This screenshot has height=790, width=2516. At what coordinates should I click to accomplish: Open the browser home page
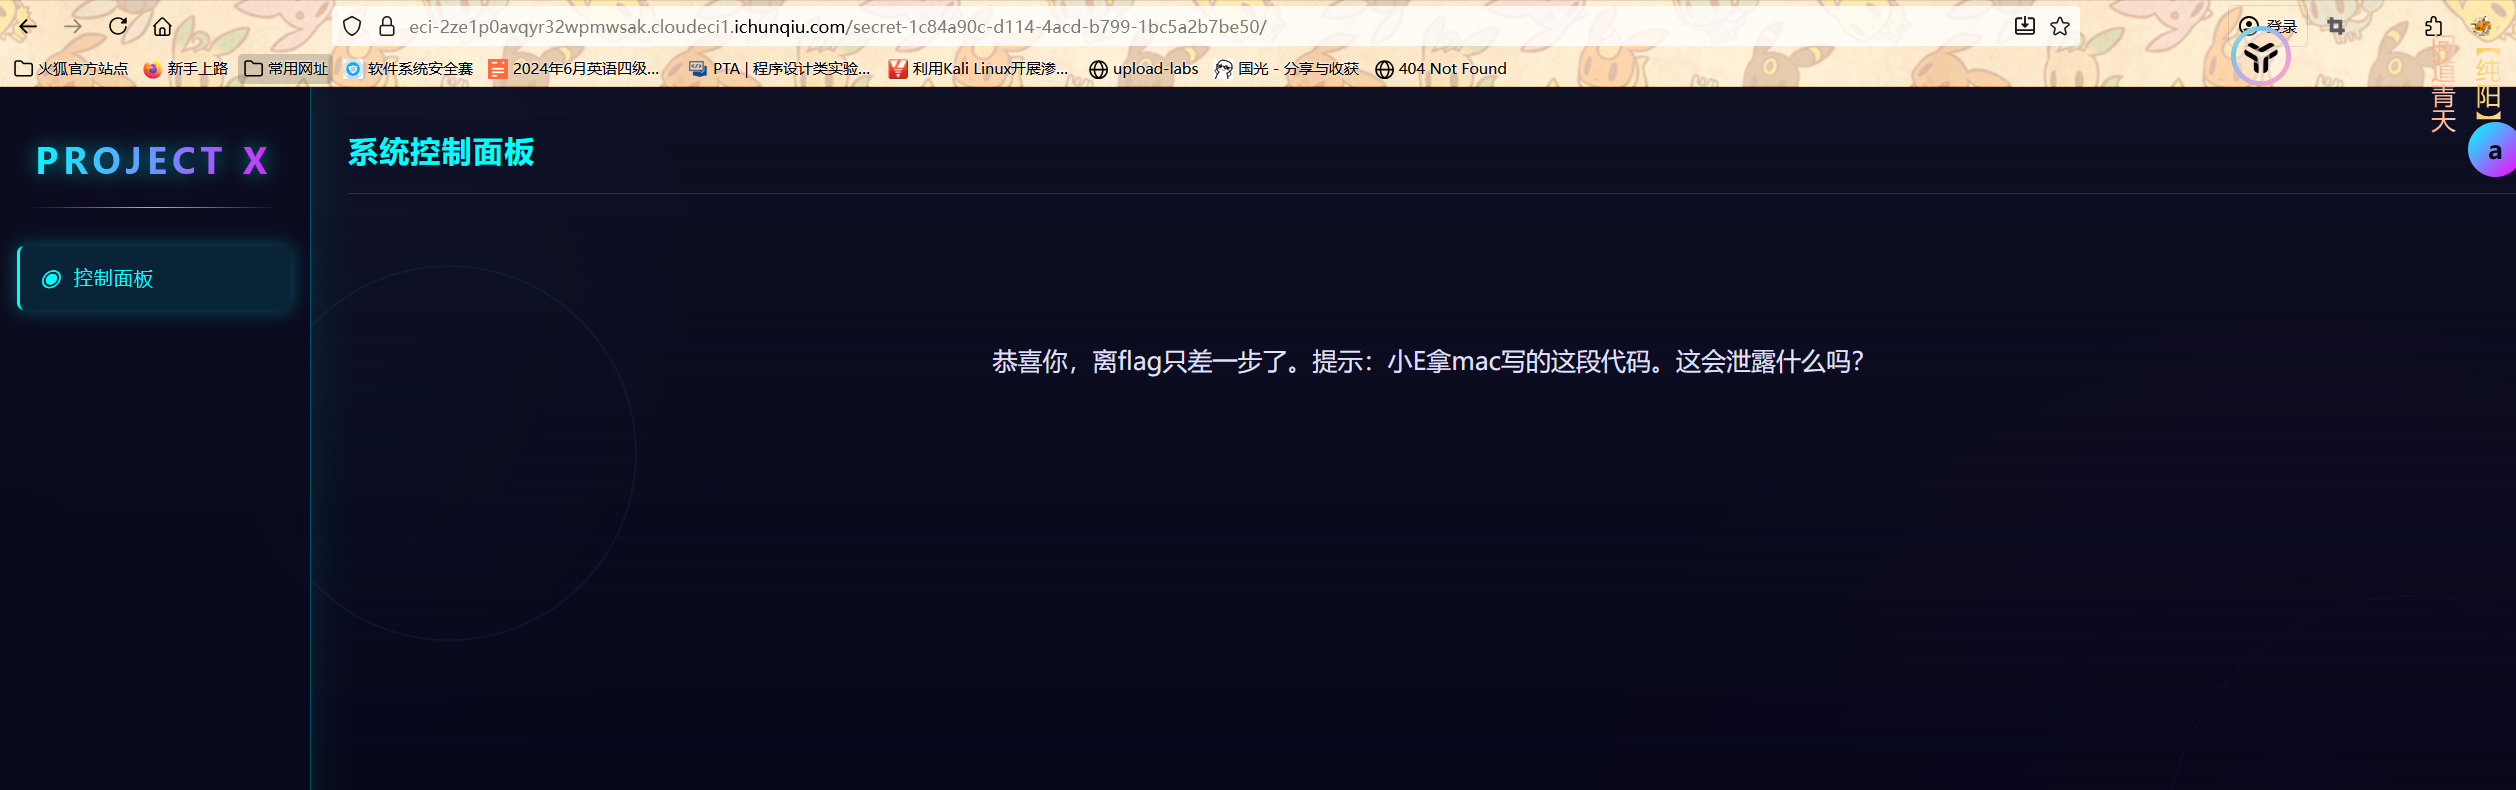pos(162,26)
